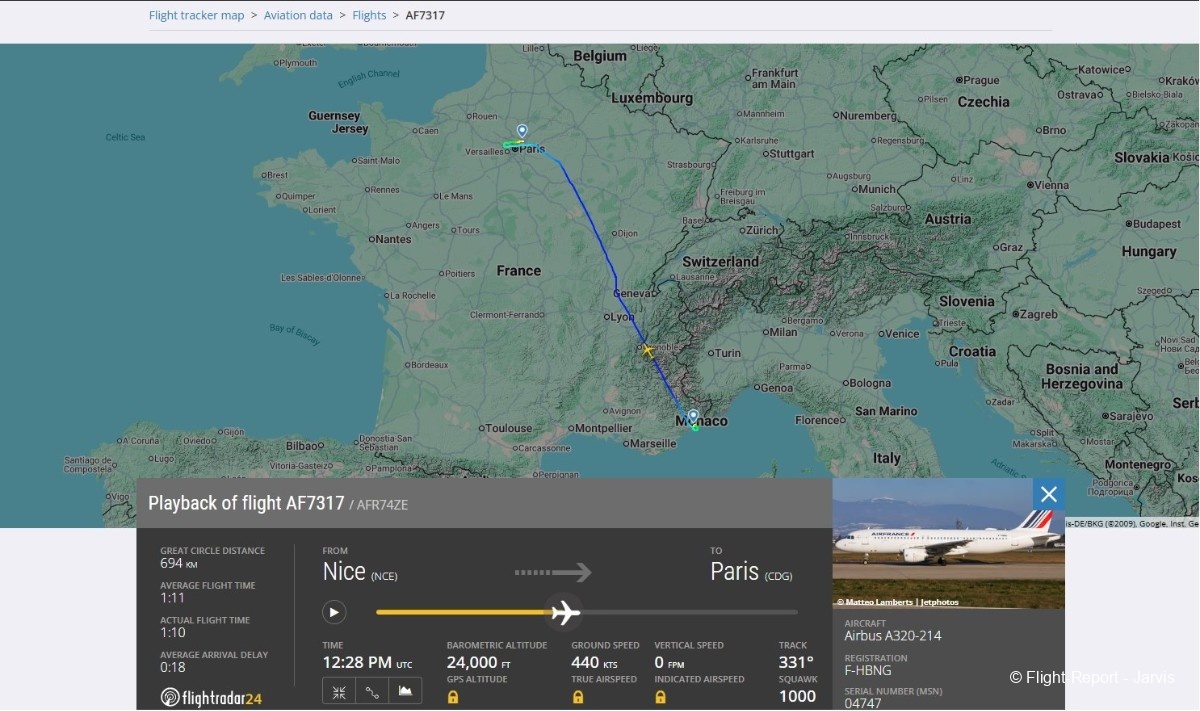This screenshot has width=1200, height=711.
Task: Open the altitude speed graph icon
Action: (405, 691)
